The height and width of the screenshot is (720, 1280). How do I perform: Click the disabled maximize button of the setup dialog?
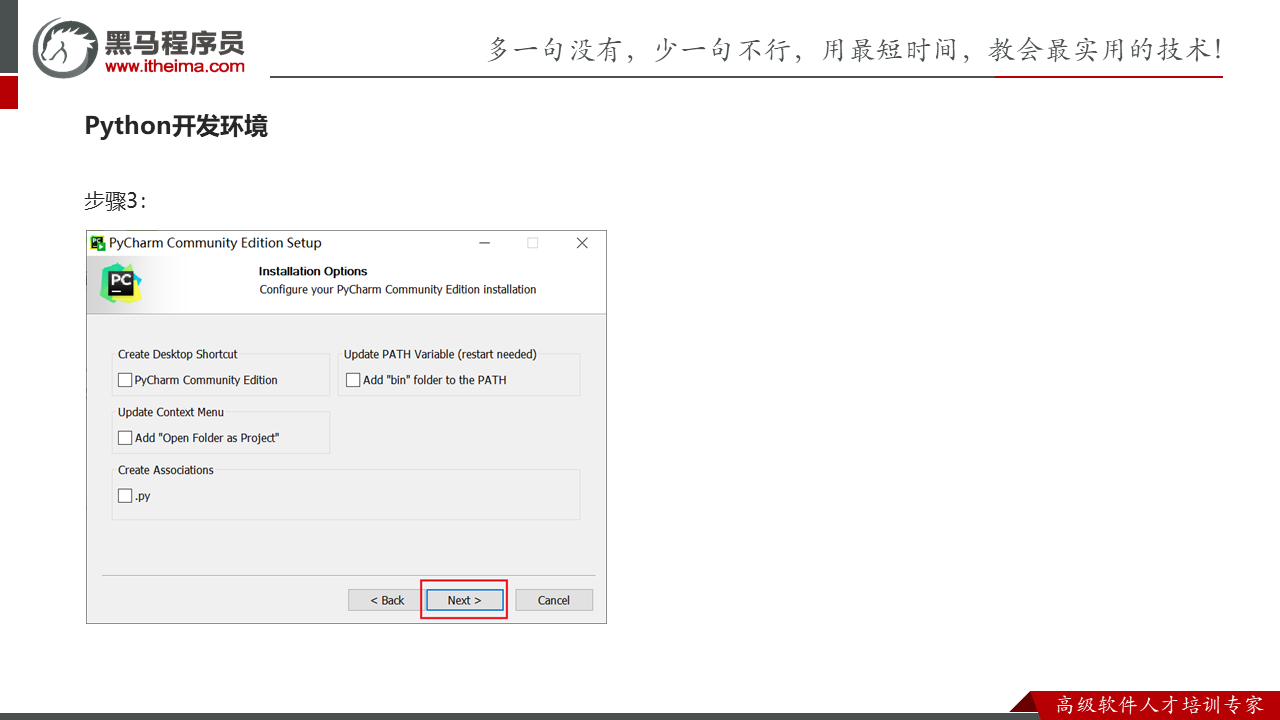click(533, 243)
